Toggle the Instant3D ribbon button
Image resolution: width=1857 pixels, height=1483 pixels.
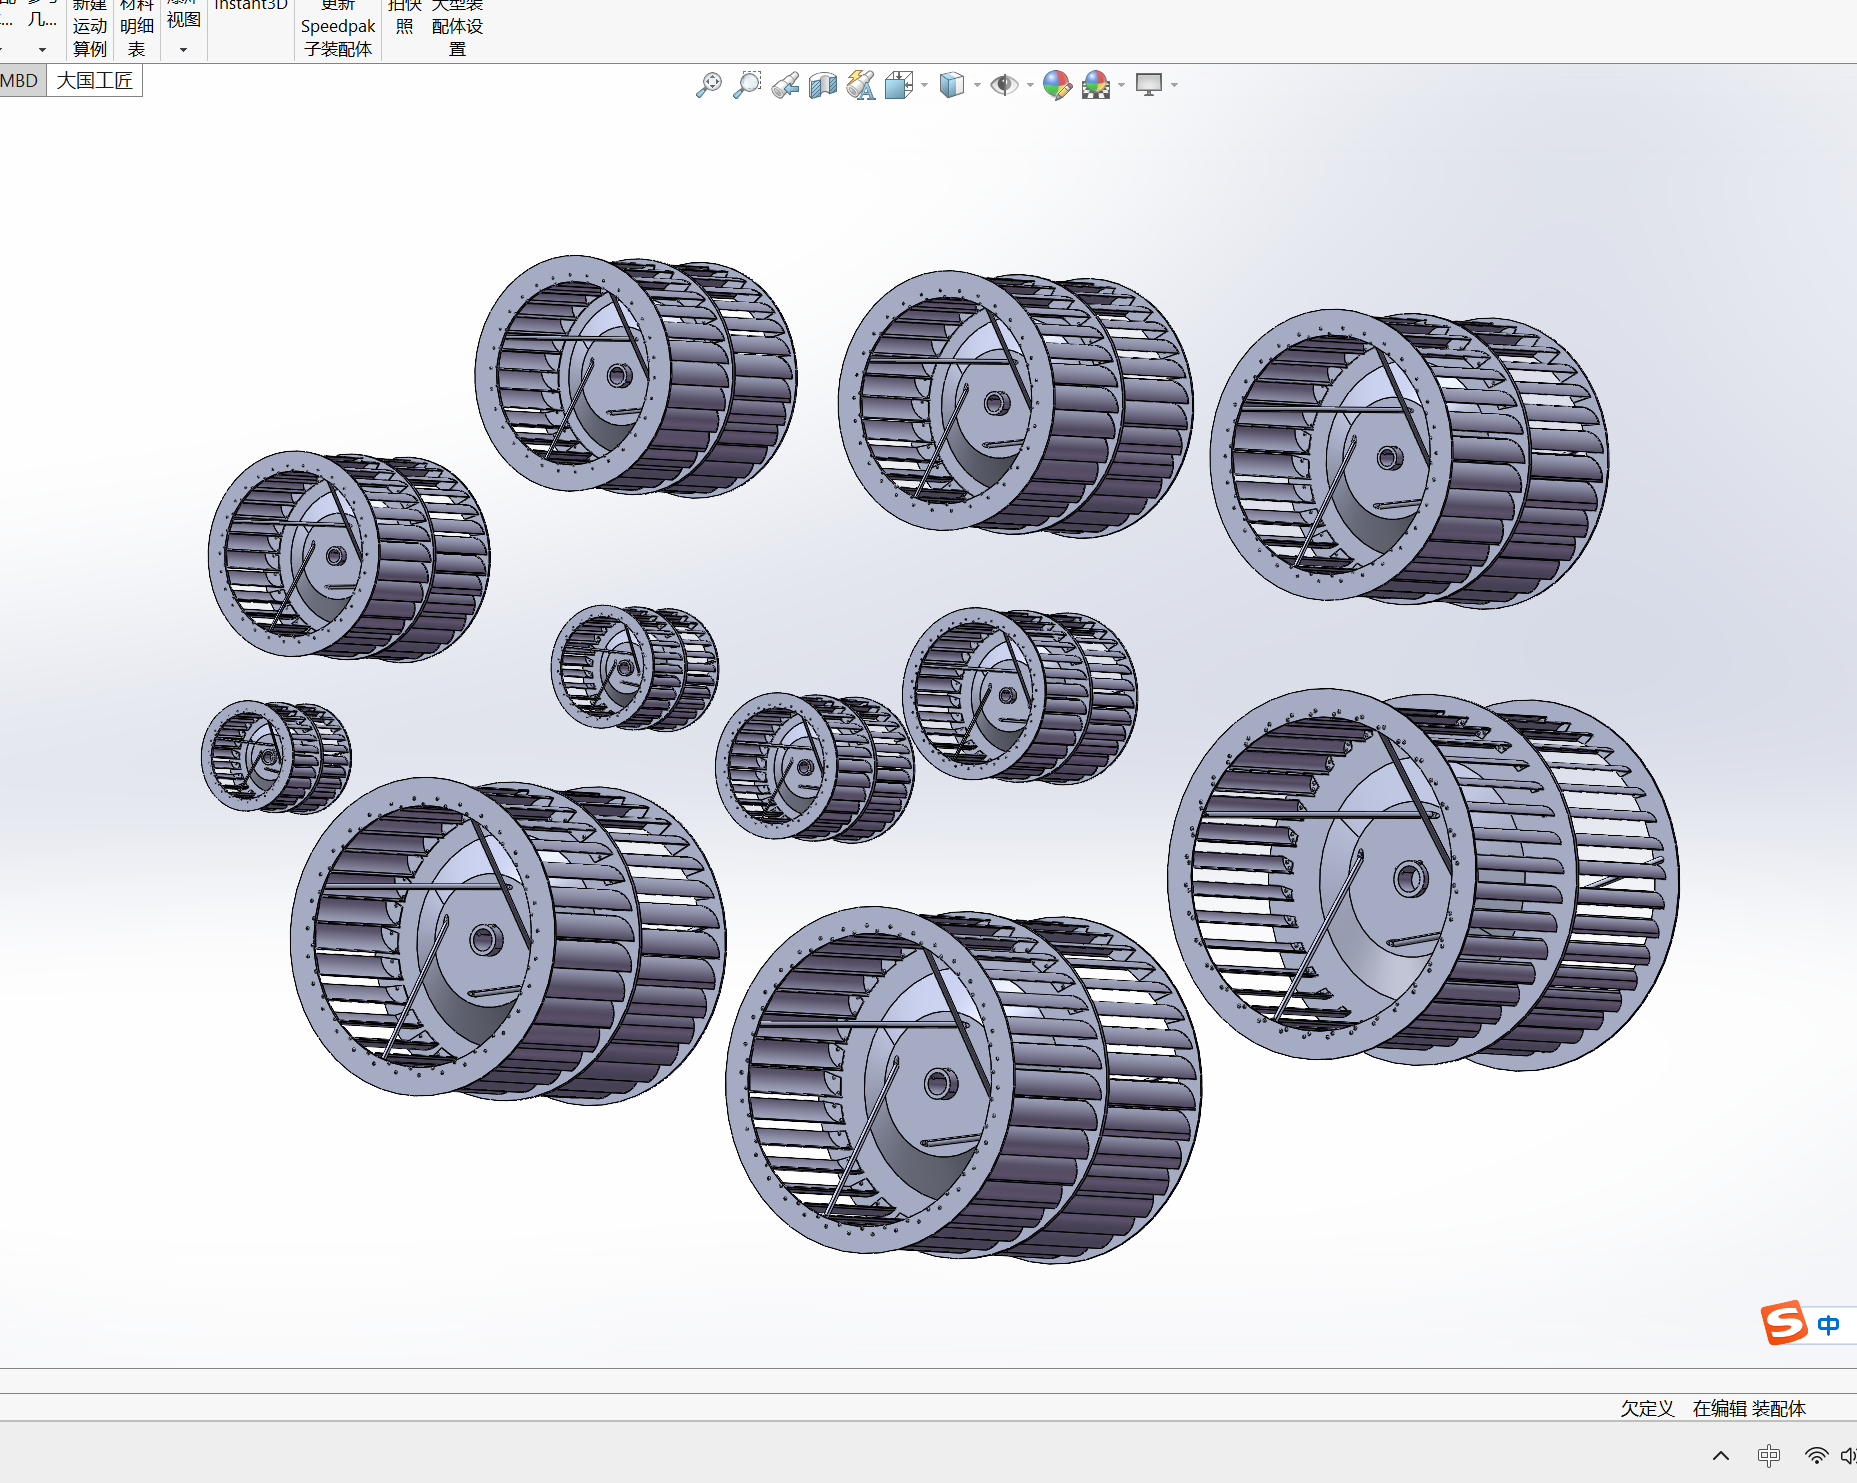tap(251, 6)
